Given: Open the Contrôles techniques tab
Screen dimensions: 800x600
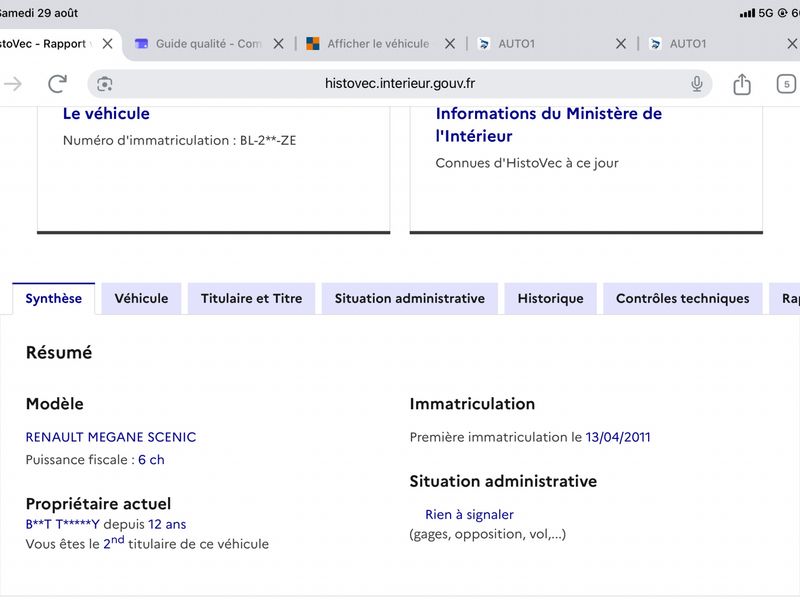Looking at the screenshot, I should [683, 298].
